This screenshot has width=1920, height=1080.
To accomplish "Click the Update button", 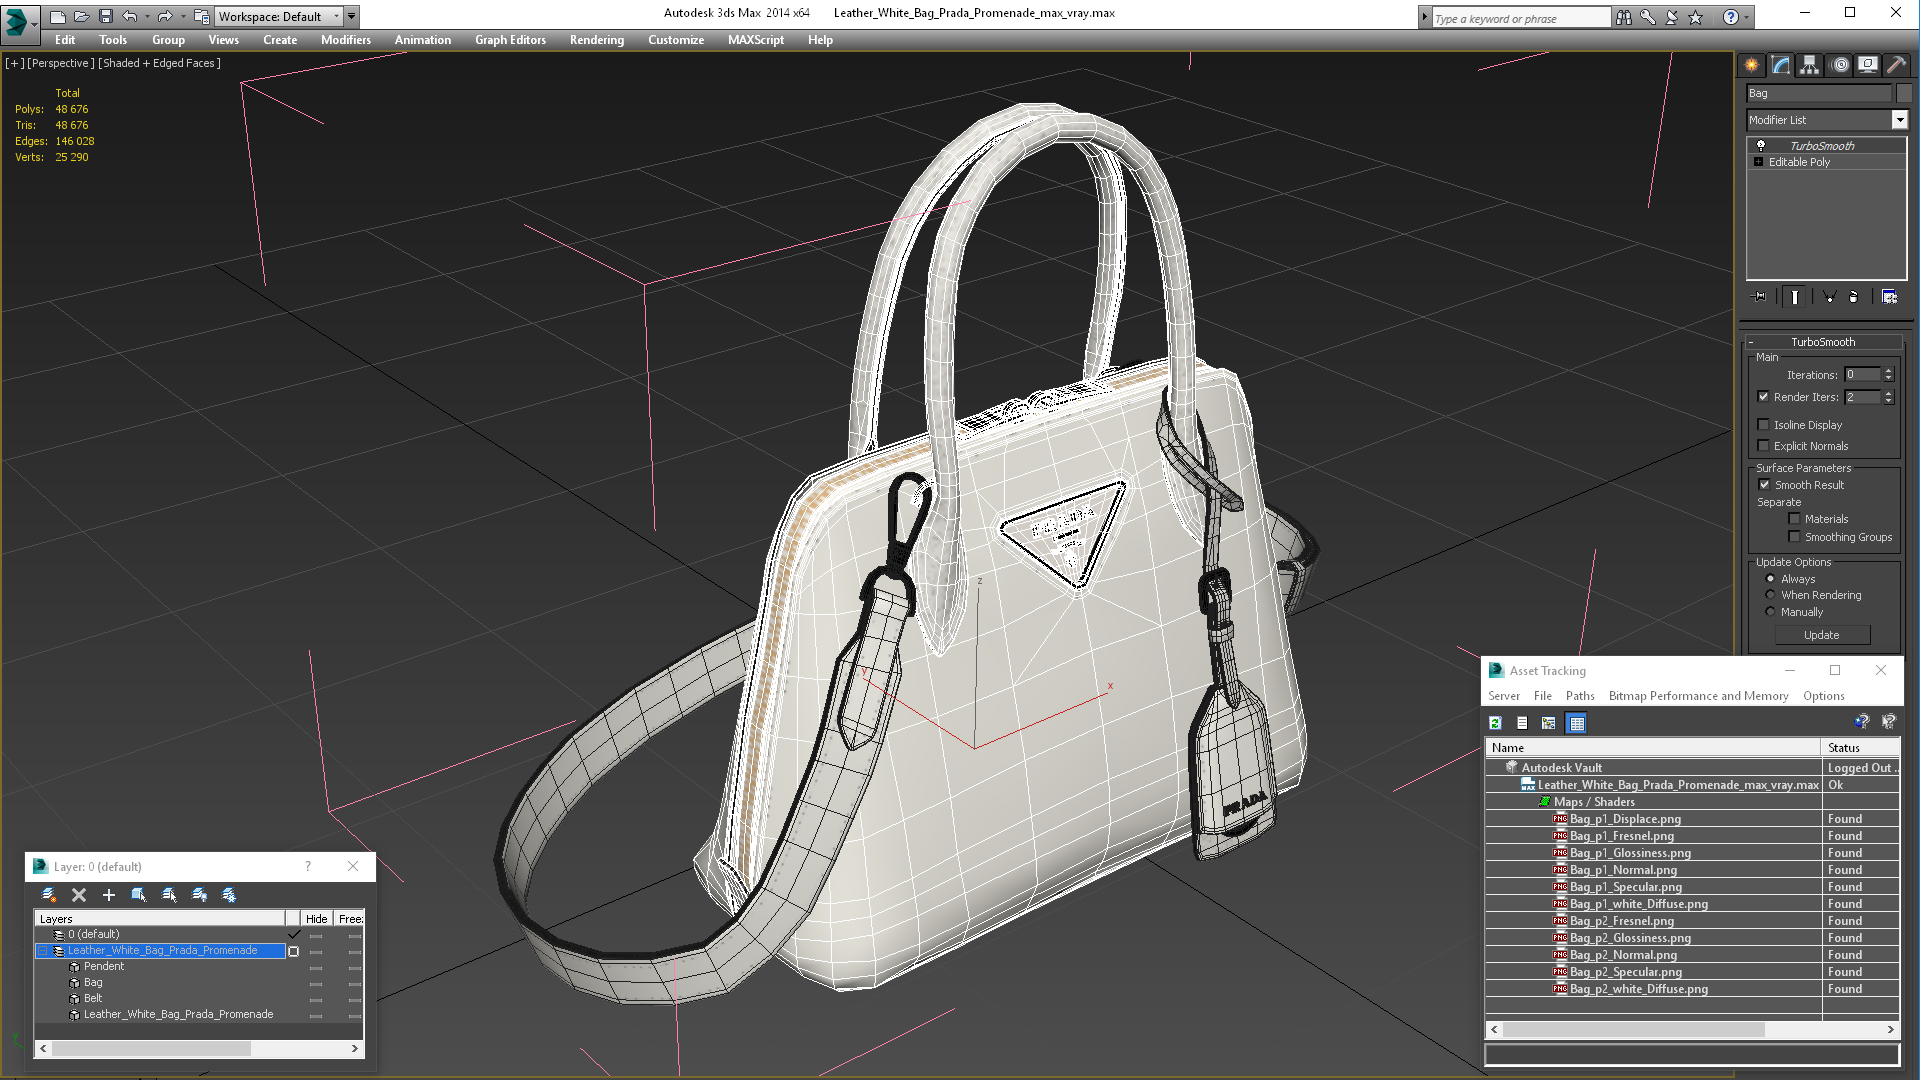I will pos(1821,635).
